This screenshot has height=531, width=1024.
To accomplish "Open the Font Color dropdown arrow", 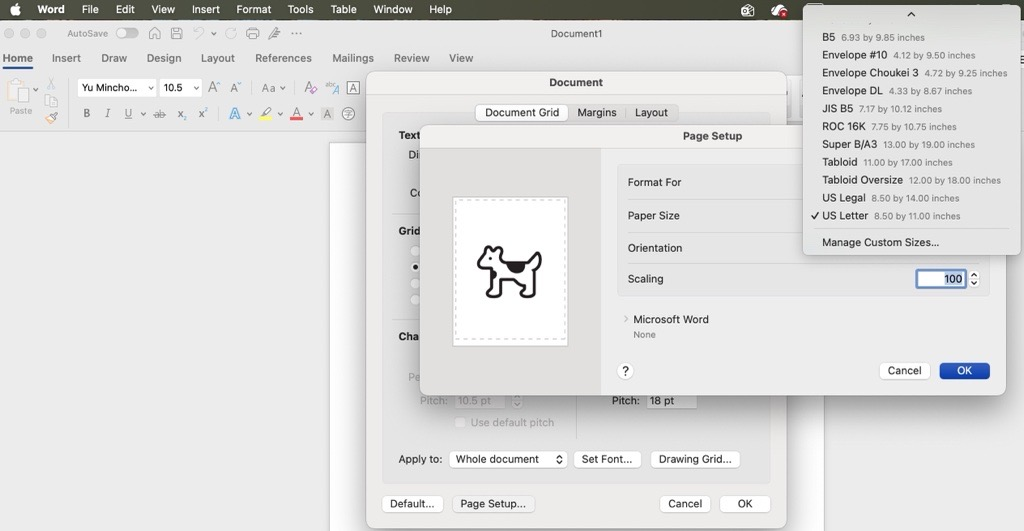I will (x=311, y=114).
